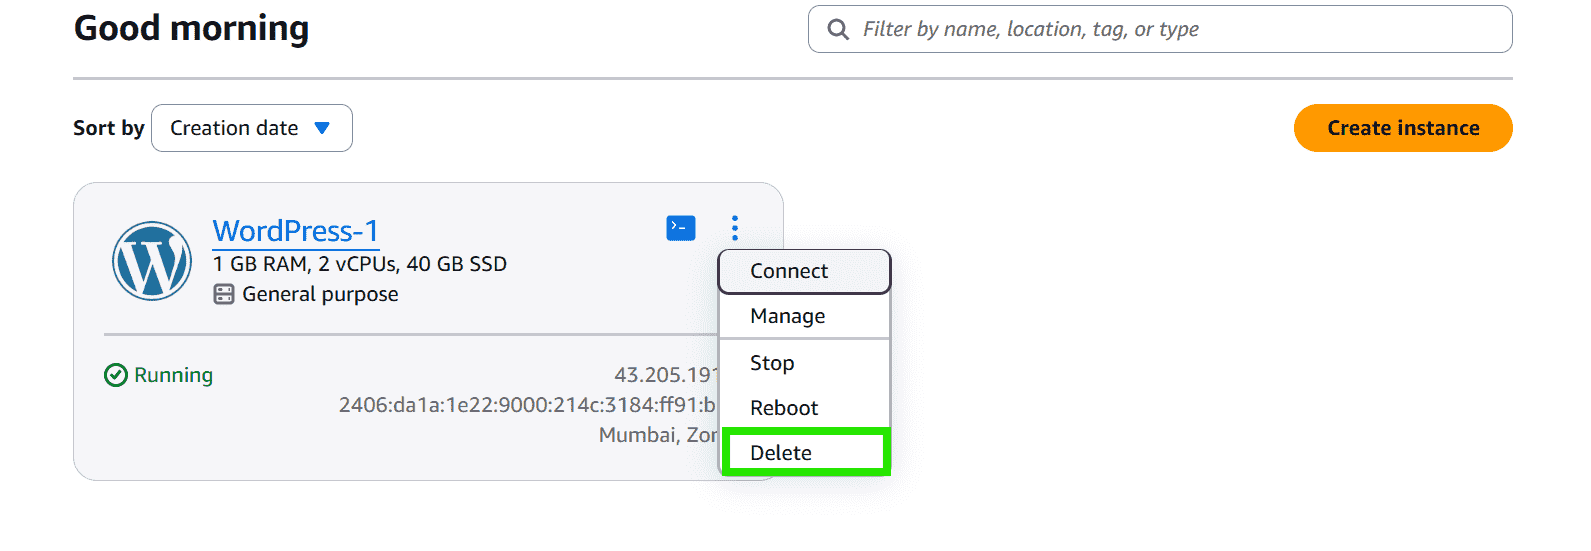Click the IPv6 address starting 2406:da1a

pos(527,405)
